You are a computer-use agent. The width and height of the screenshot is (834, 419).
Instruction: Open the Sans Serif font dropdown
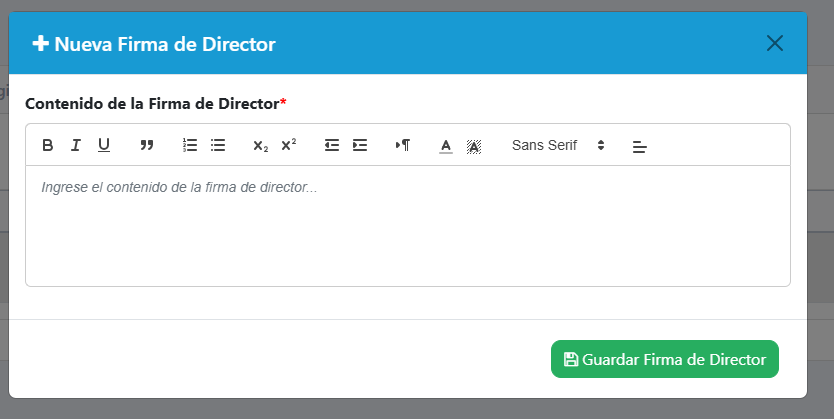point(558,145)
